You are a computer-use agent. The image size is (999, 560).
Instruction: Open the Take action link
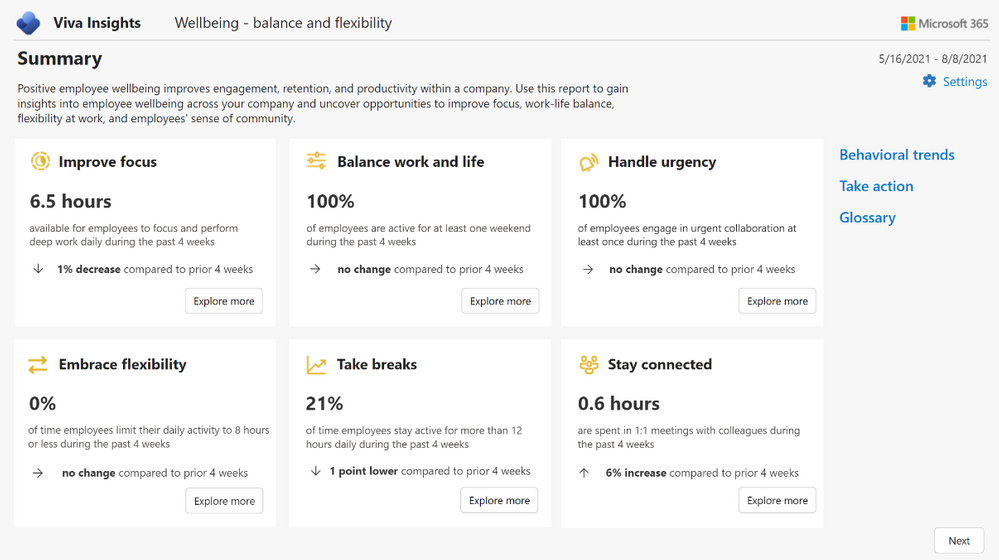(x=876, y=186)
